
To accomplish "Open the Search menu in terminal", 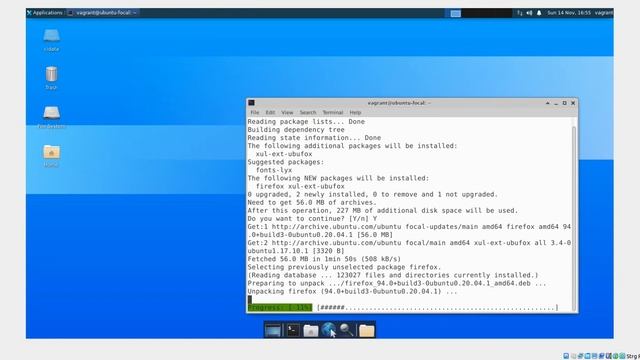I will [308, 112].
